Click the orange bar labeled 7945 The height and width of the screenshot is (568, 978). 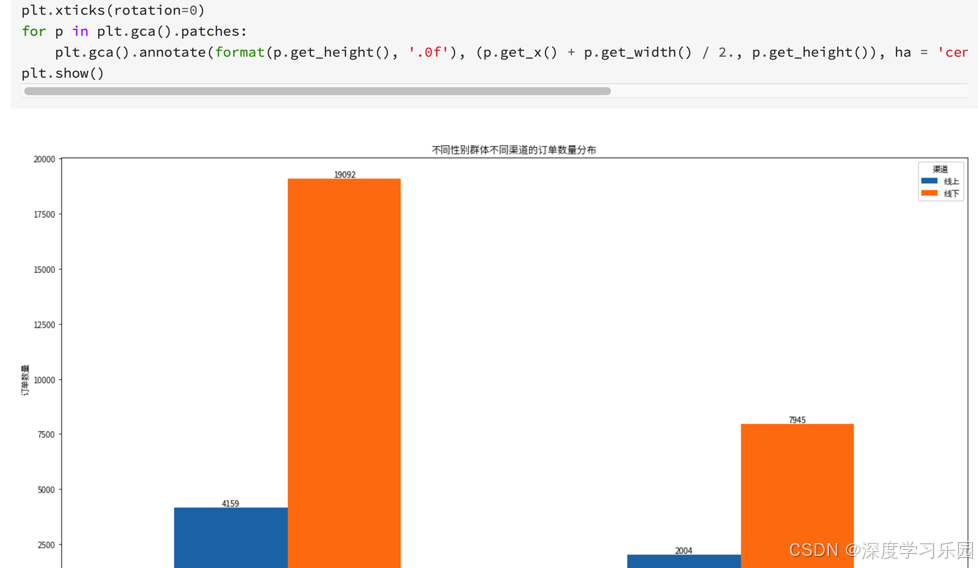tap(797, 496)
